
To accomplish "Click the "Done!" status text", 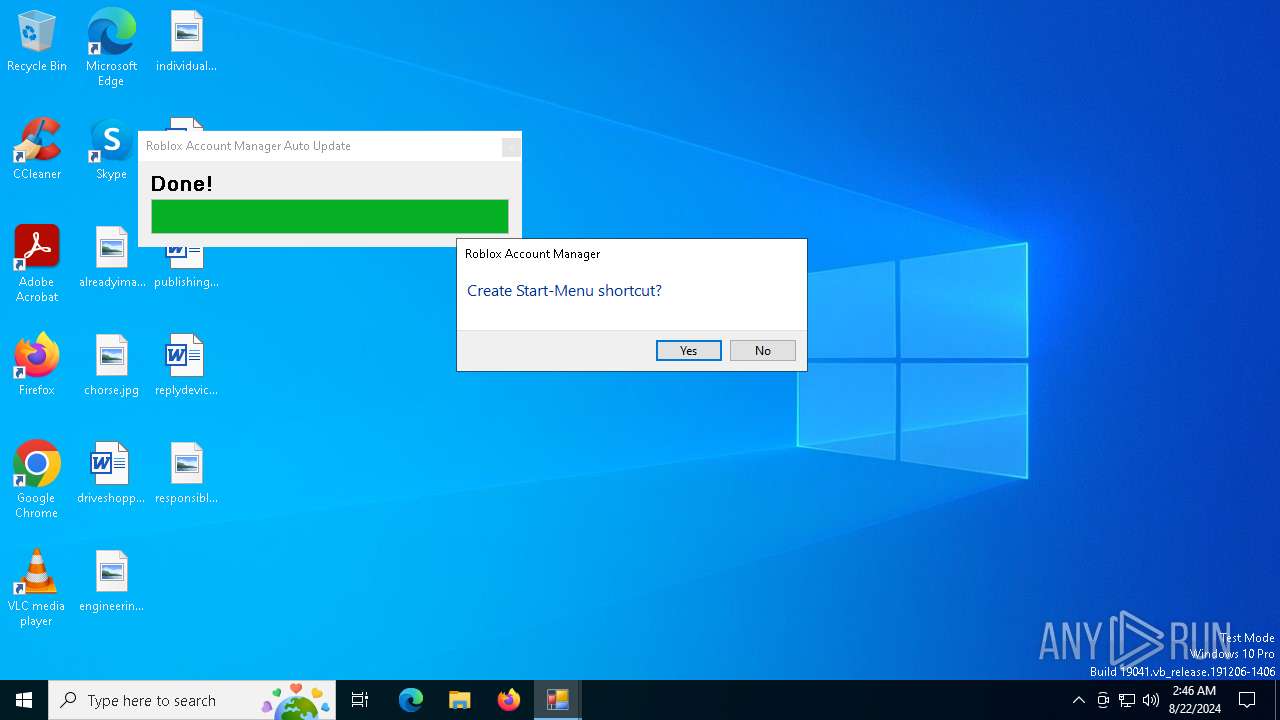I will tap(181, 183).
